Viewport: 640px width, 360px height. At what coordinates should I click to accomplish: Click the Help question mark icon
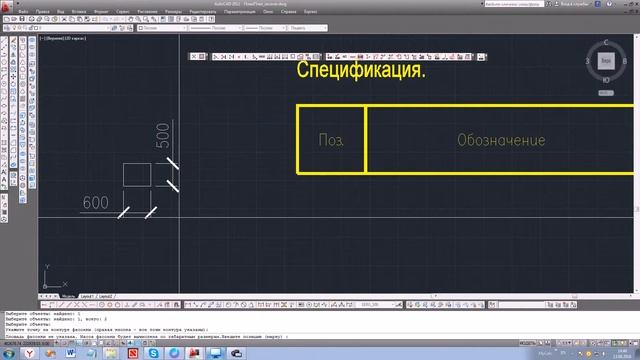tap(609, 4)
